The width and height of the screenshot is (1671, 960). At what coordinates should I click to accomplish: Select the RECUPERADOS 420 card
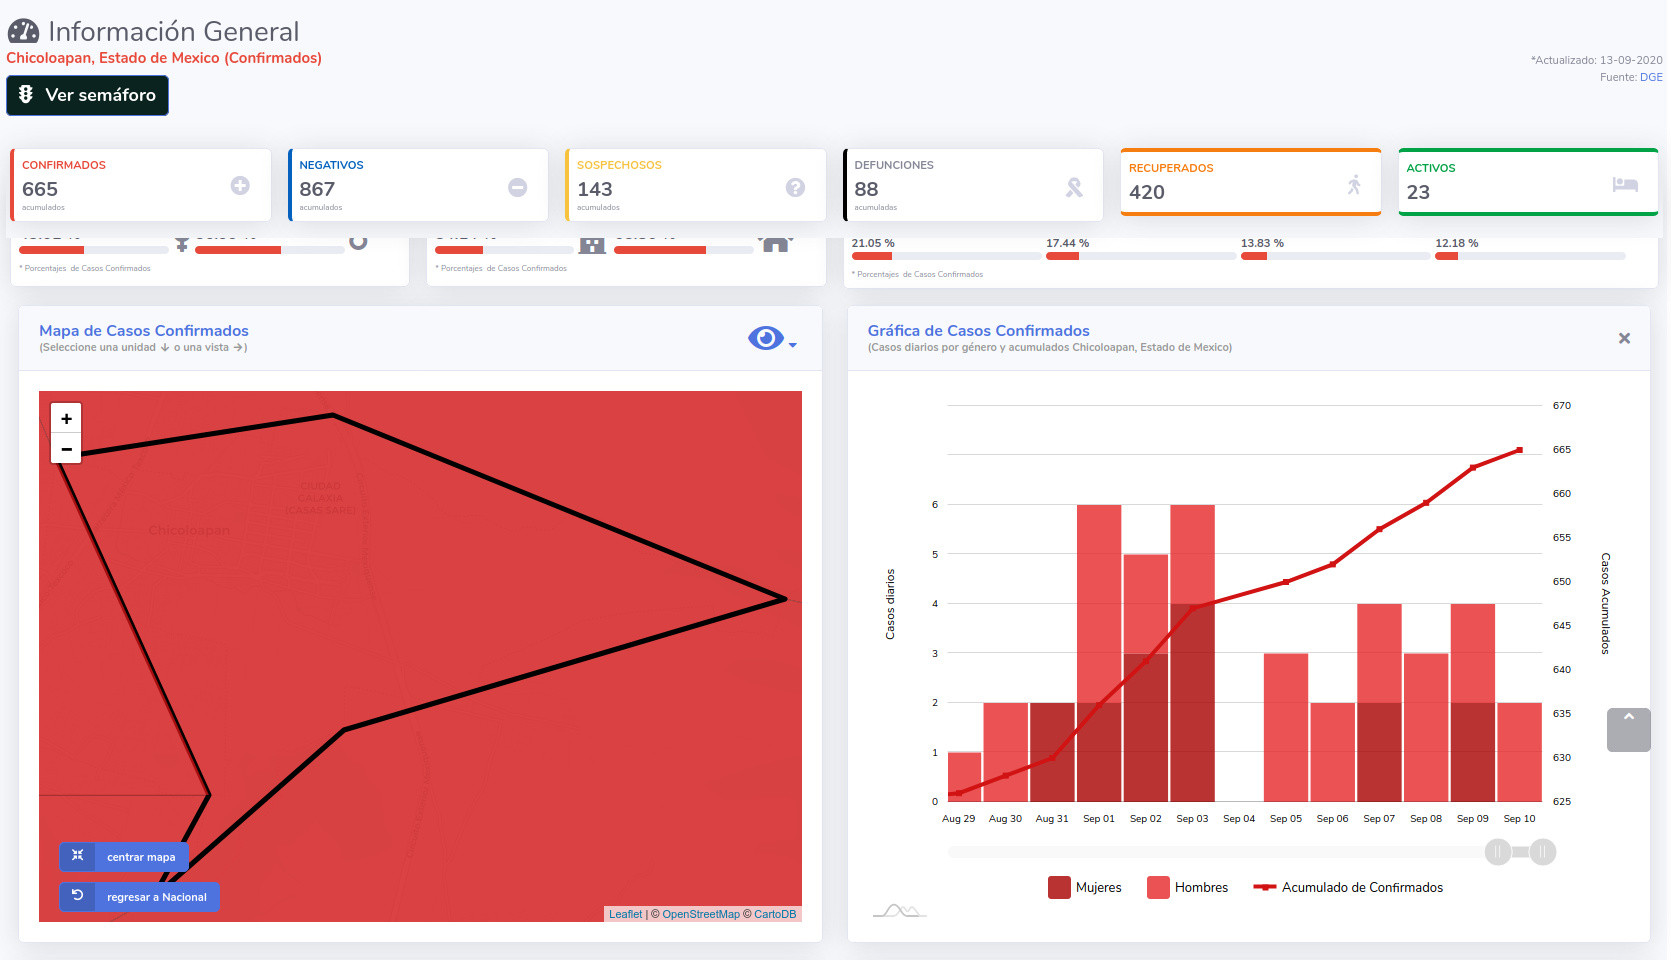pyautogui.click(x=1251, y=182)
